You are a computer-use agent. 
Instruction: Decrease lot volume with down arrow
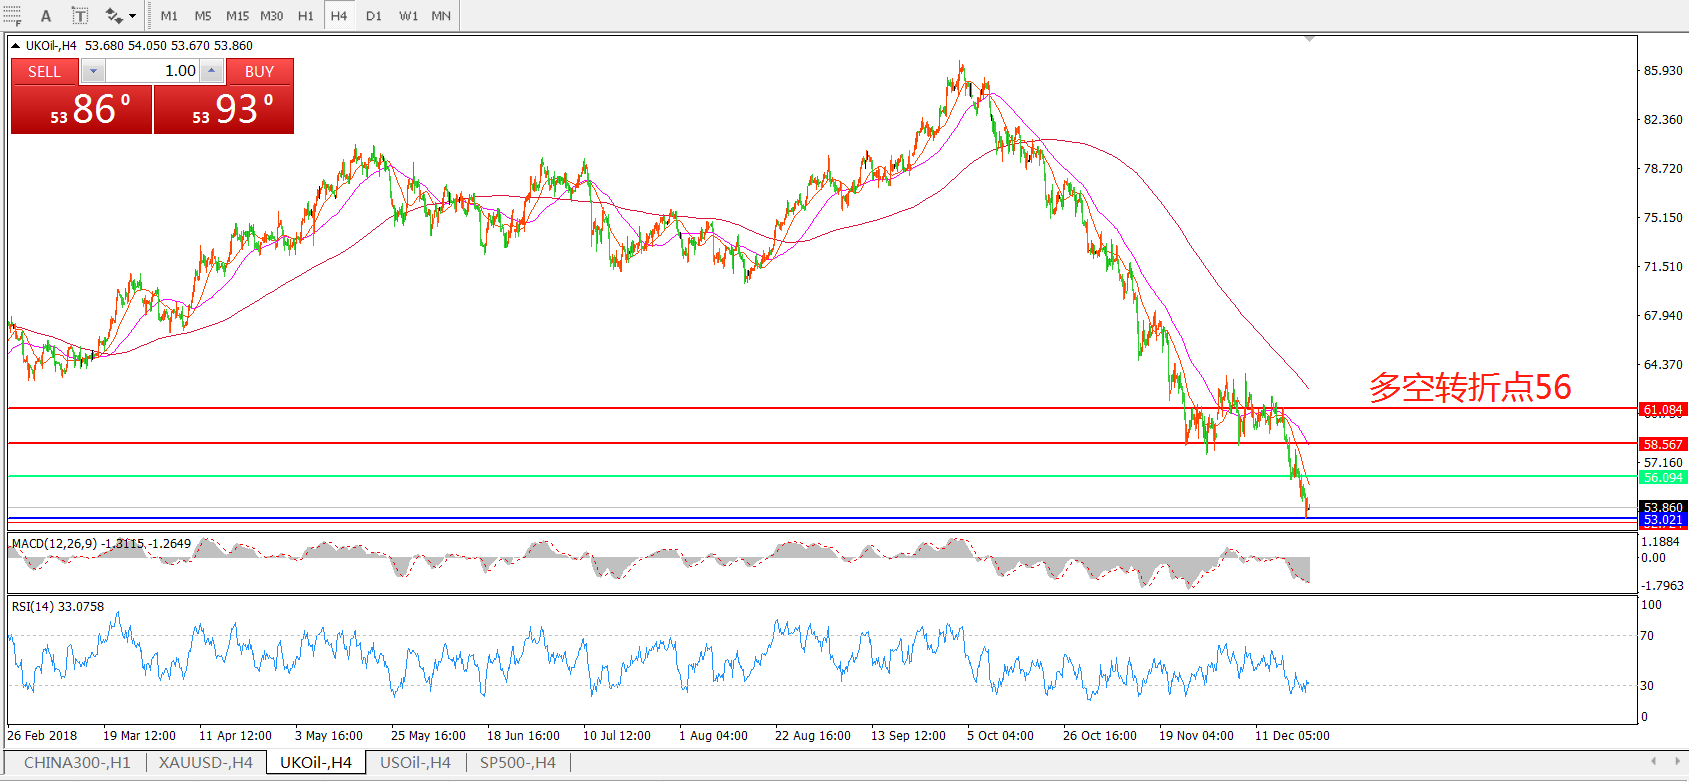[93, 71]
